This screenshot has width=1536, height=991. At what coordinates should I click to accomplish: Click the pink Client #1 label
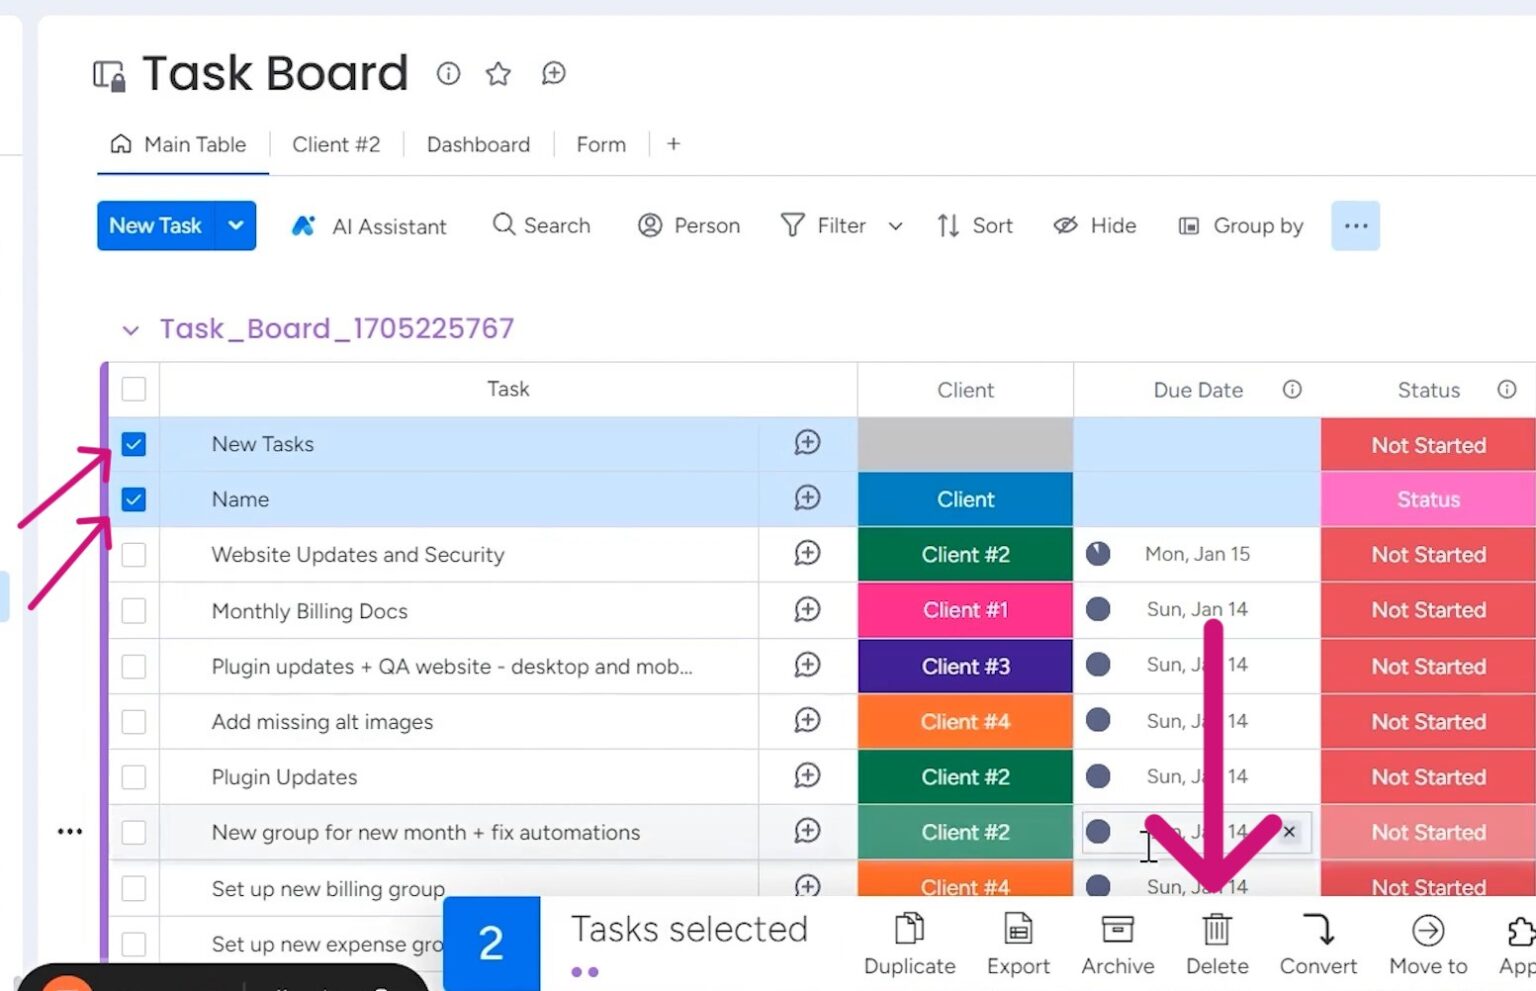[964, 610]
